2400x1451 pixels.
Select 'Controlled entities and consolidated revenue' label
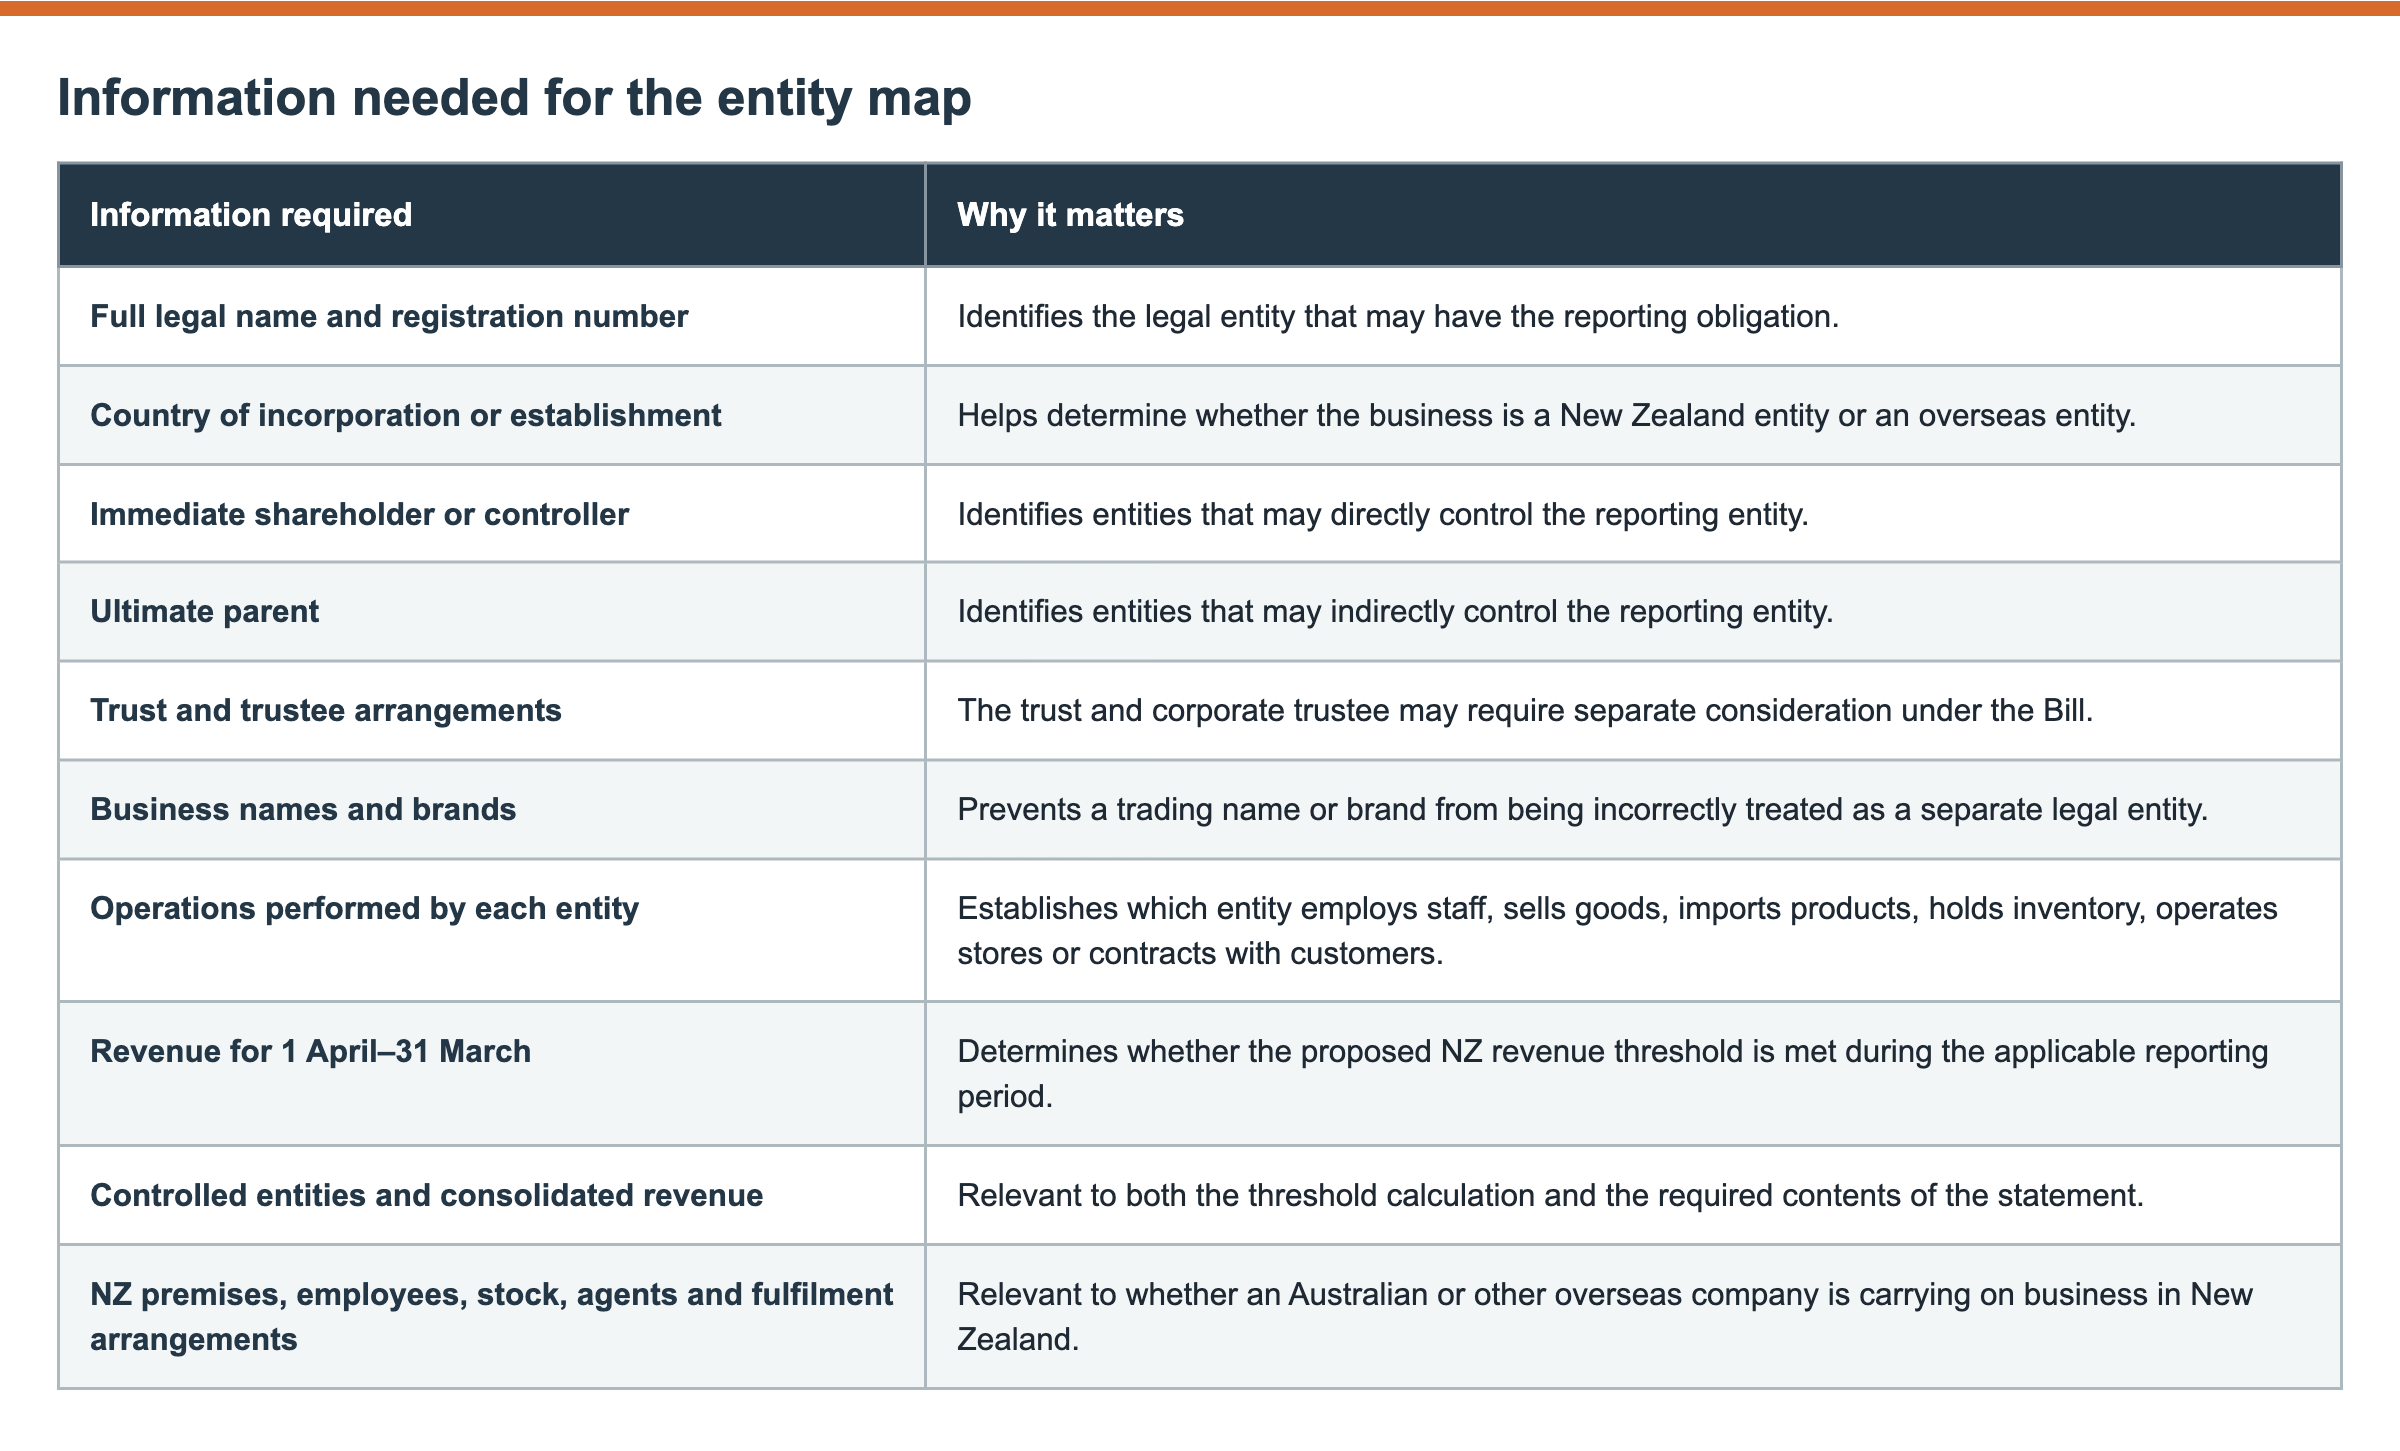[426, 1195]
